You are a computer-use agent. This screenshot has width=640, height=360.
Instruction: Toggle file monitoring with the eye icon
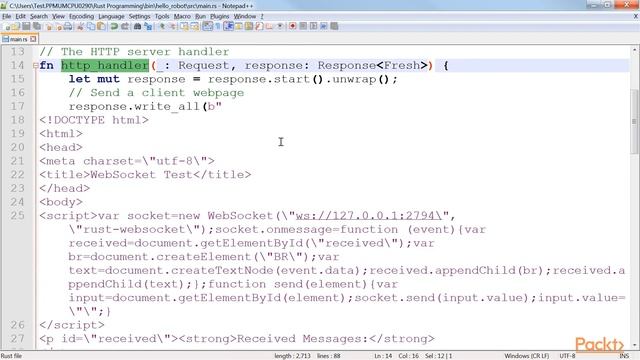280,27
